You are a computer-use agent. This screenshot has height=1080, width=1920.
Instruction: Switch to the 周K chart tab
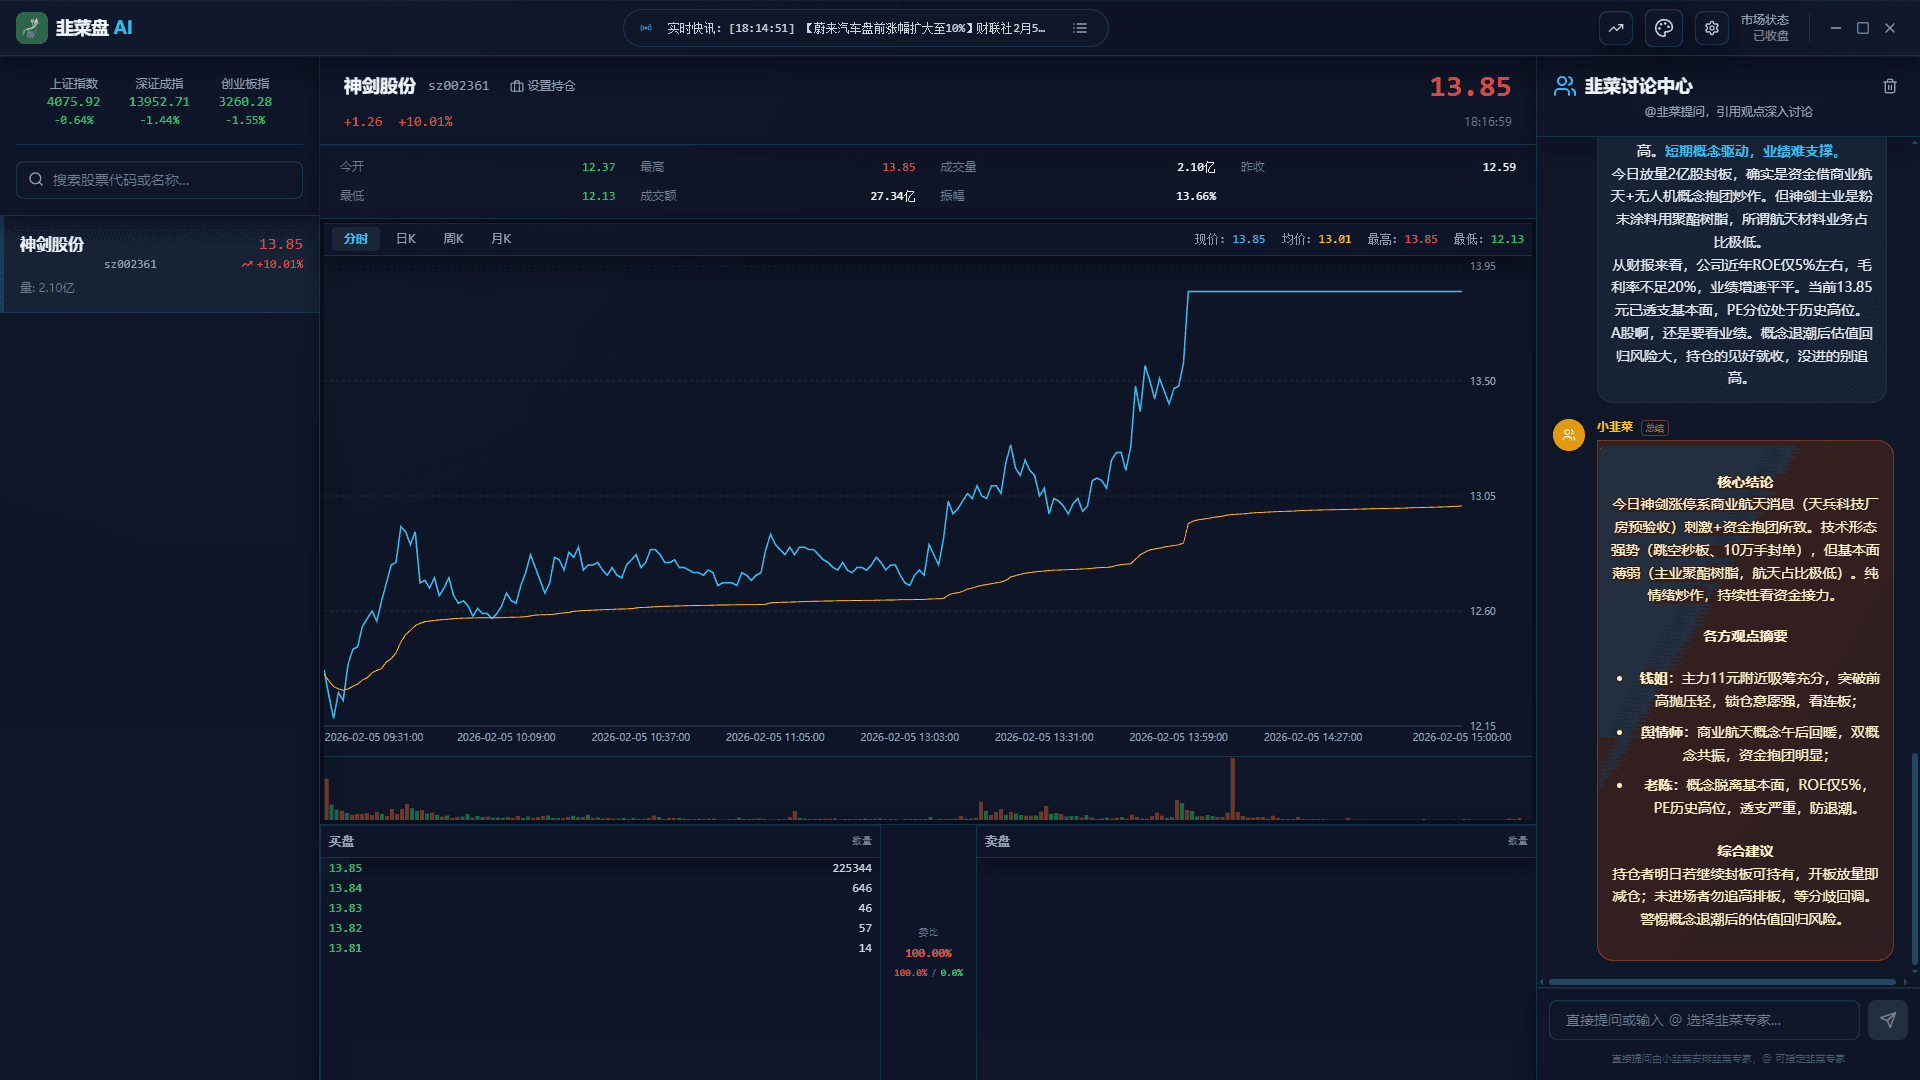(x=454, y=239)
